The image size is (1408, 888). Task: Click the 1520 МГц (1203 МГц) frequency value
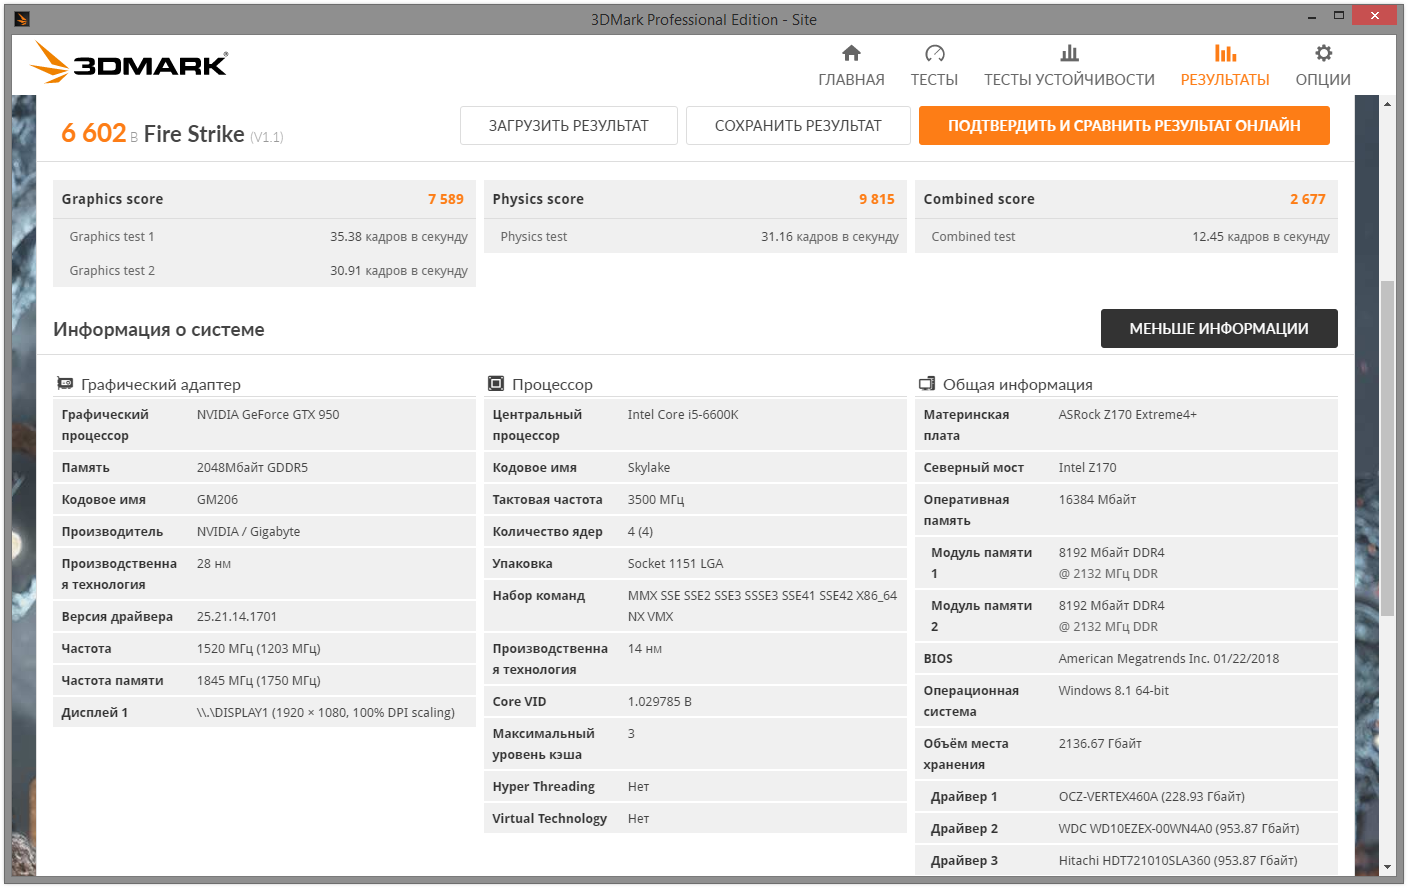(x=259, y=649)
